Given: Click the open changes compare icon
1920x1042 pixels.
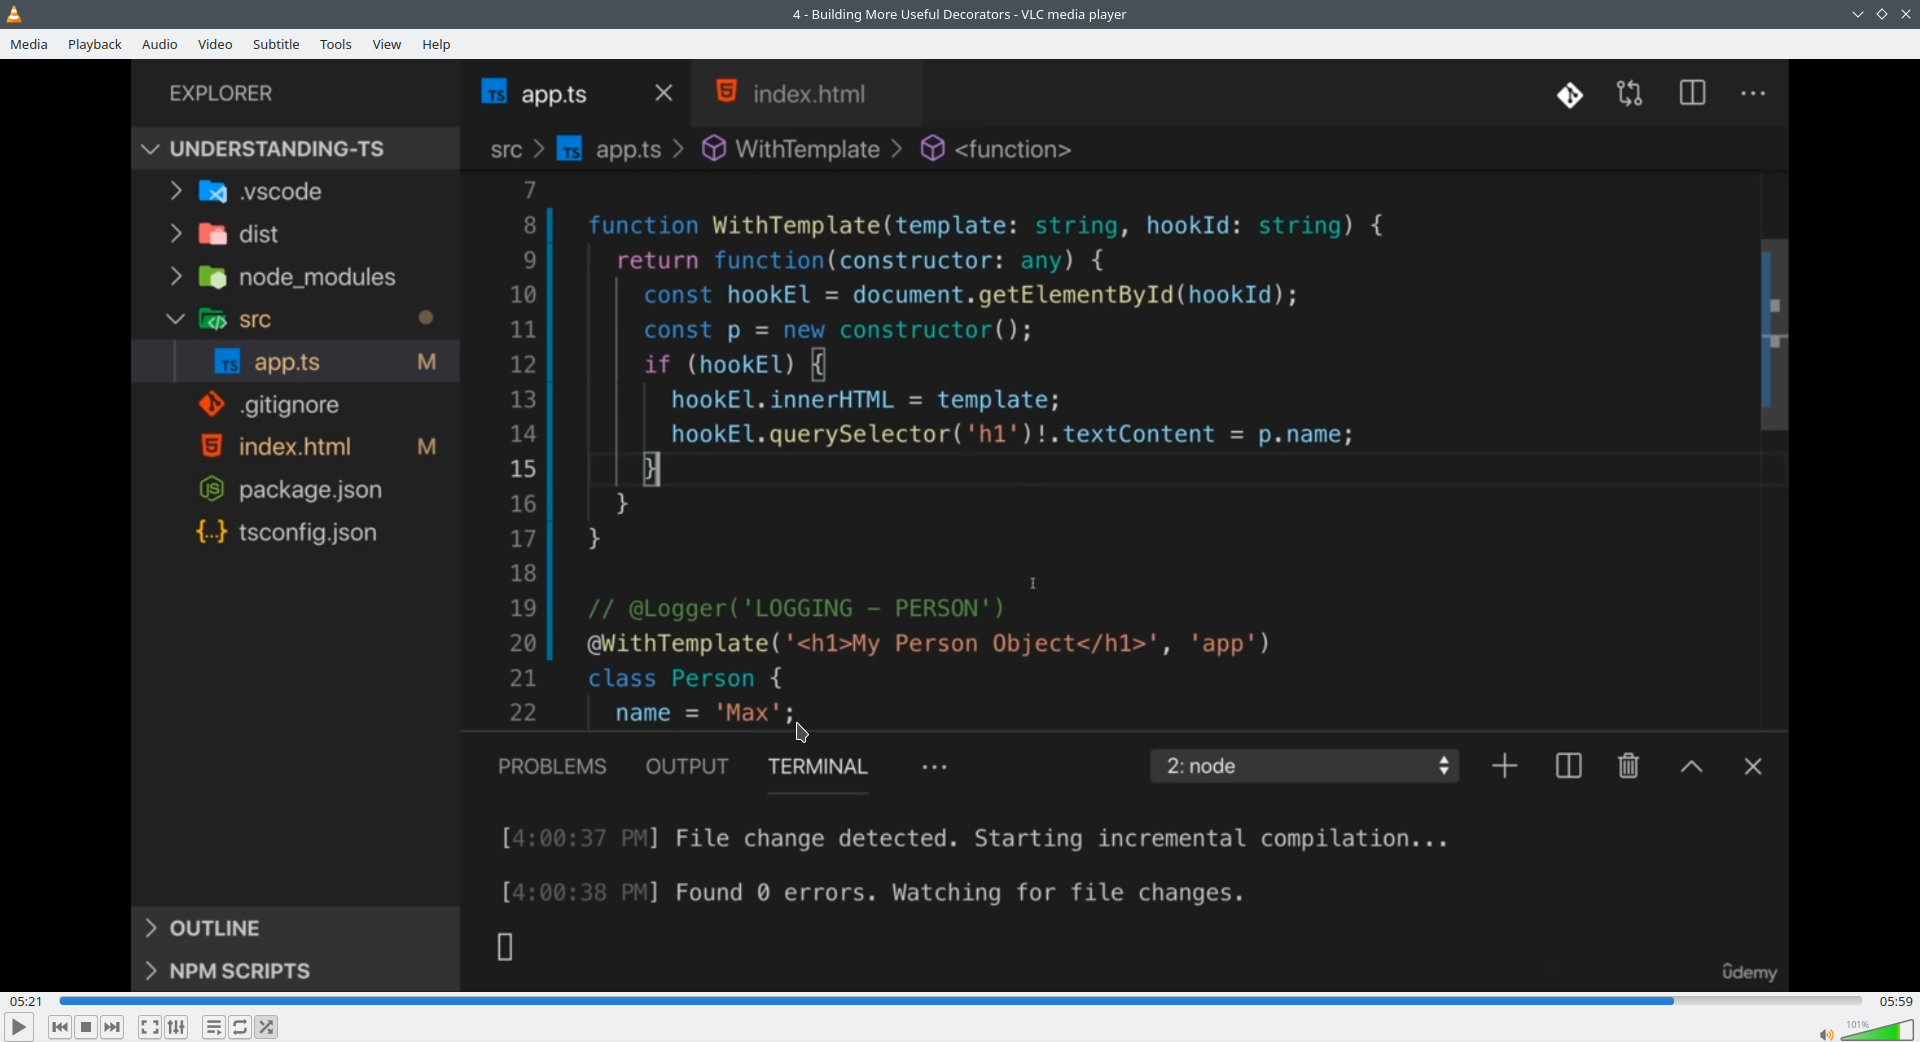Looking at the screenshot, I should tap(1630, 94).
